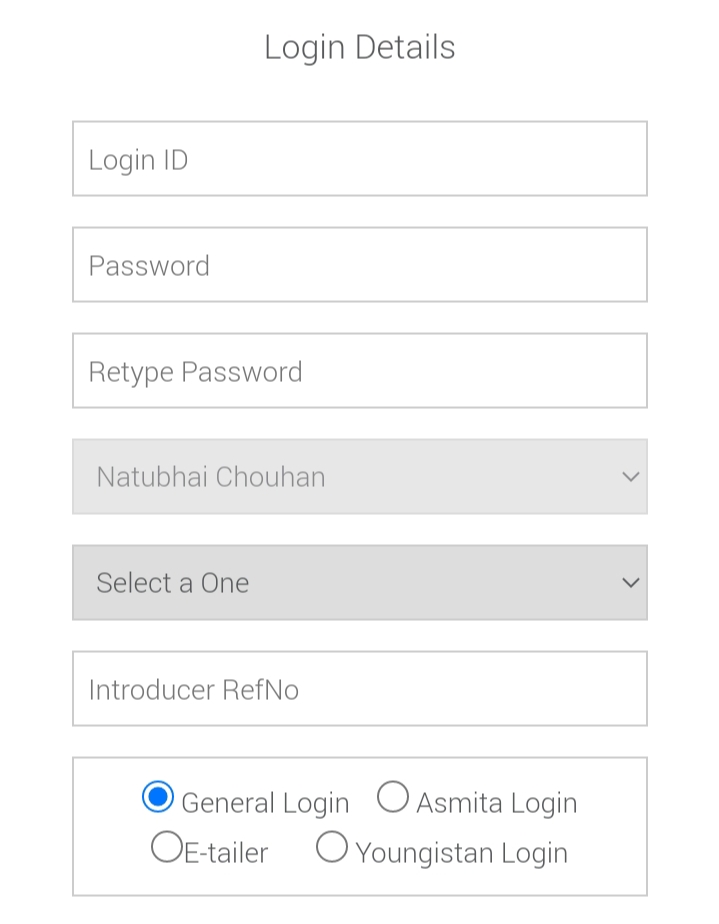The image size is (719, 924).
Task: Open the Natubhai Chouhan dropdown
Action: pos(359,476)
